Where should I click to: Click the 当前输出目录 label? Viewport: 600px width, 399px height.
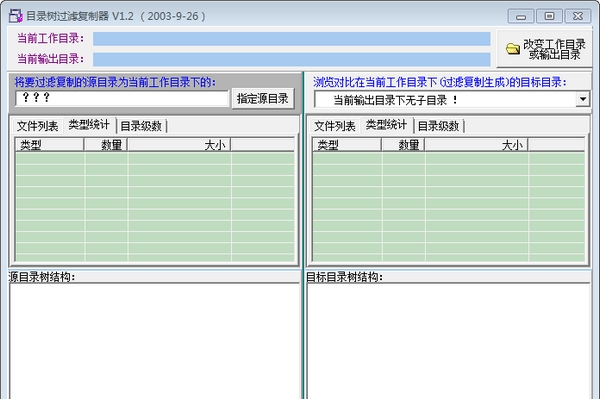(x=51, y=59)
